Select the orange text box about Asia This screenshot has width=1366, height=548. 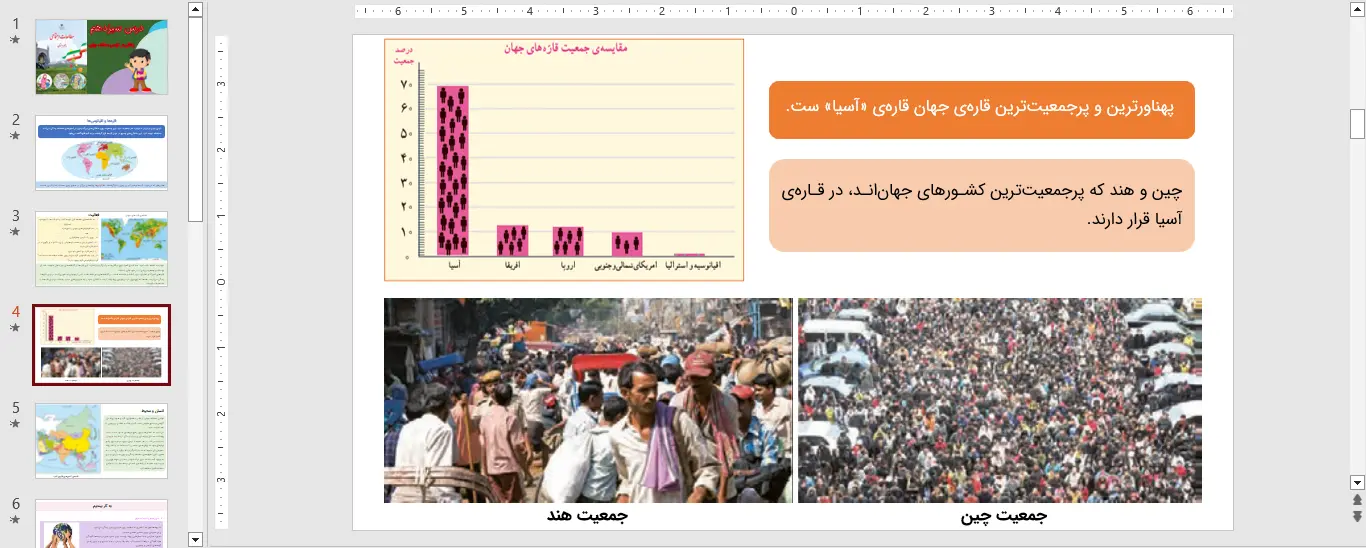[981, 109]
